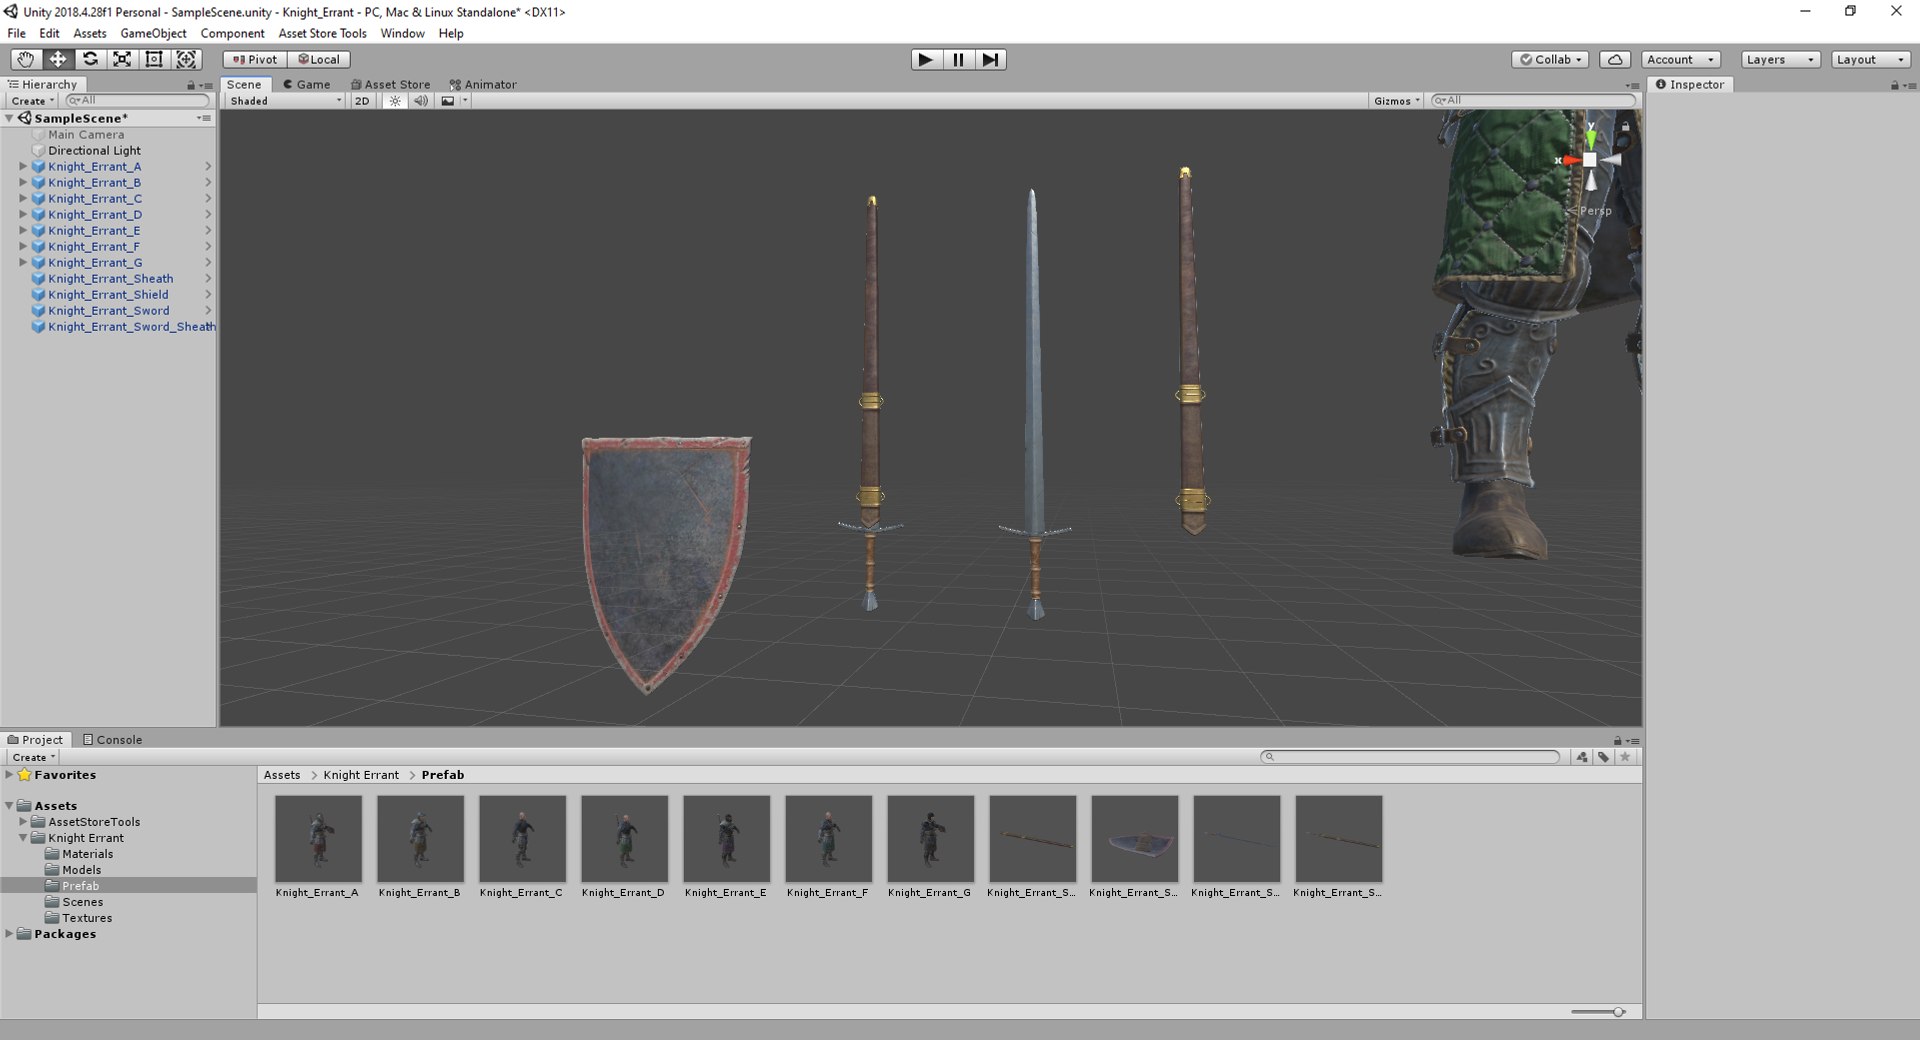Image resolution: width=1920 pixels, height=1040 pixels.
Task: Open Hierarchy Create dropdown
Action: 32,101
